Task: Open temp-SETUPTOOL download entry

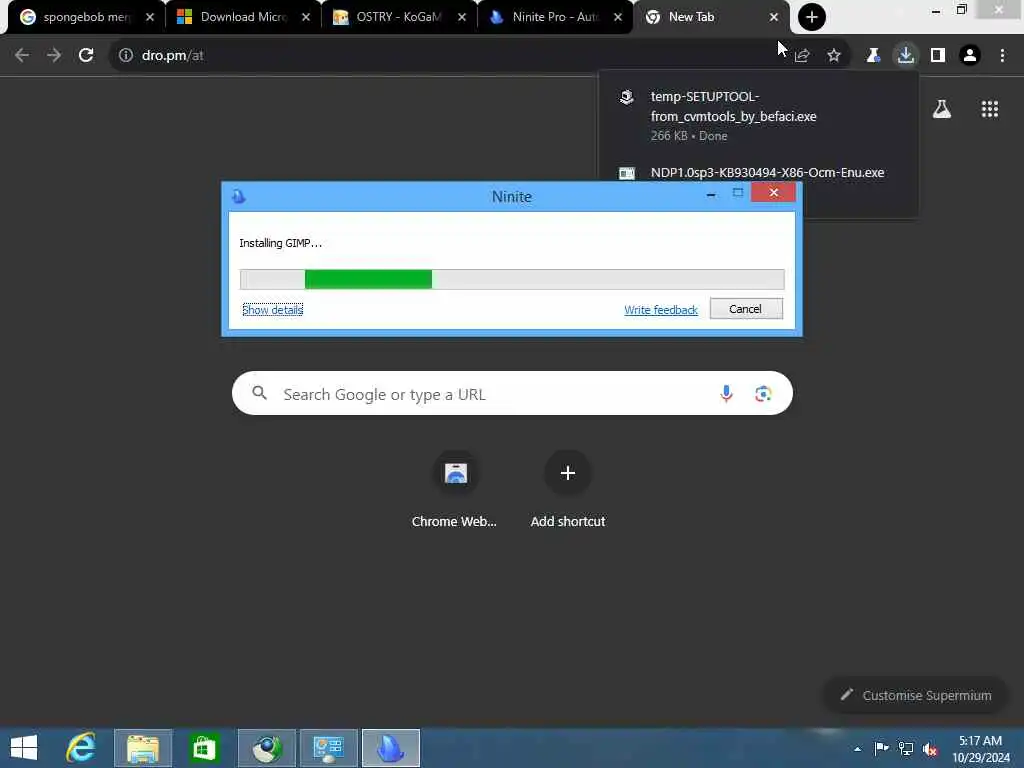Action: pyautogui.click(x=758, y=116)
